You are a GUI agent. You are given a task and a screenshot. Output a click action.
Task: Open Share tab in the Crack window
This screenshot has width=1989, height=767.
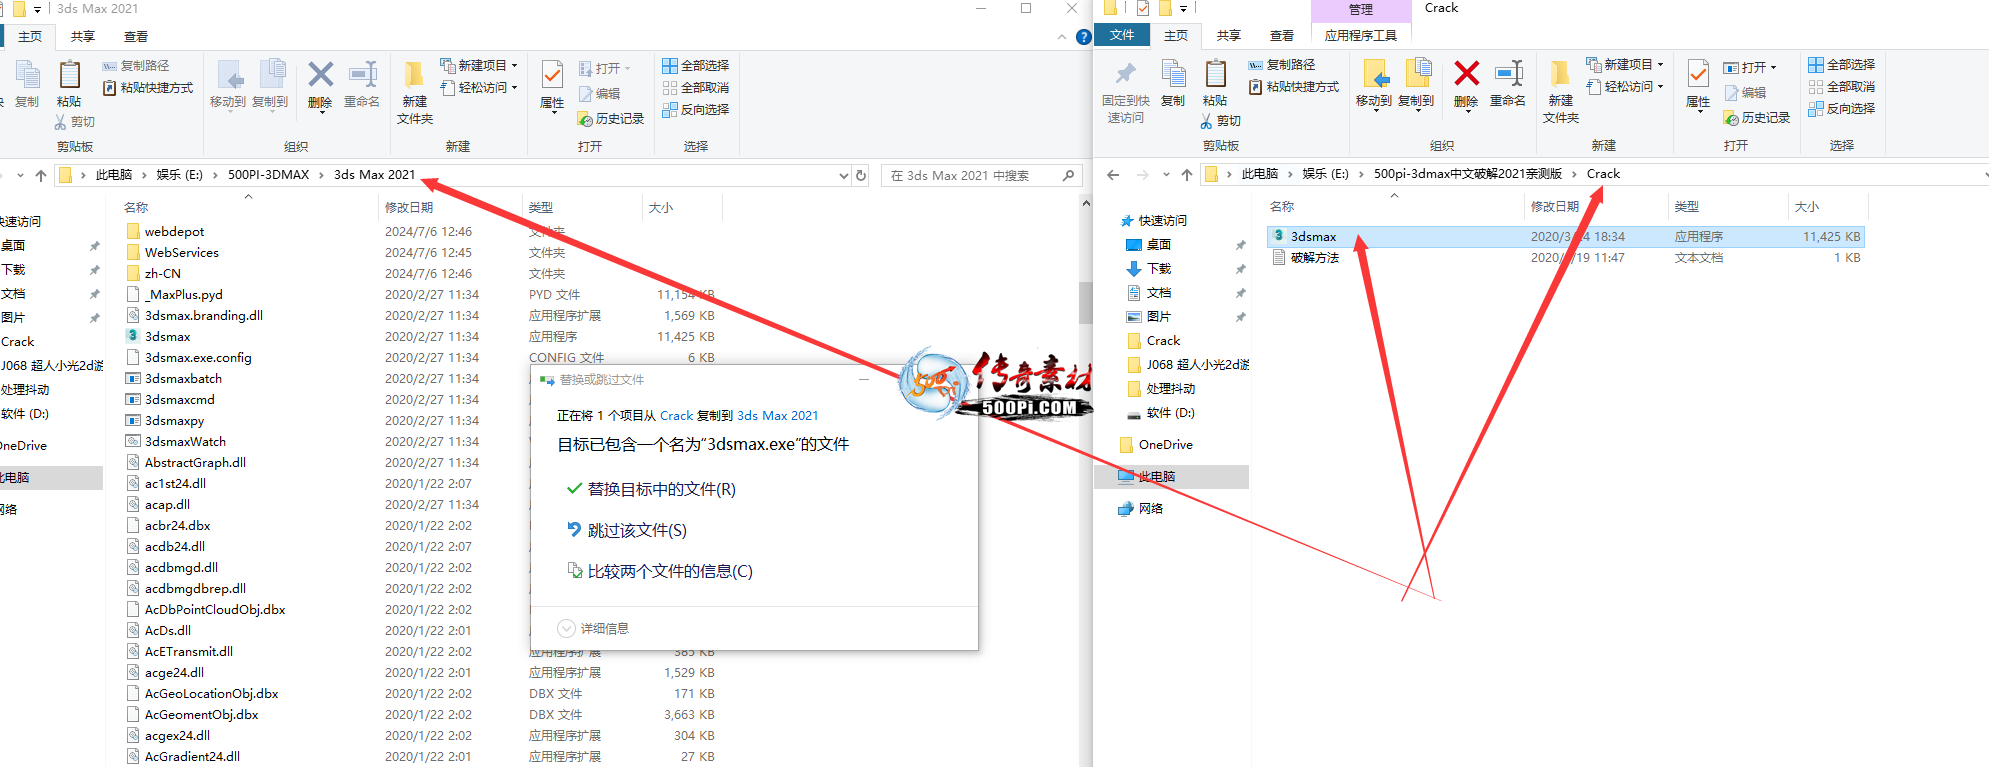[1229, 35]
